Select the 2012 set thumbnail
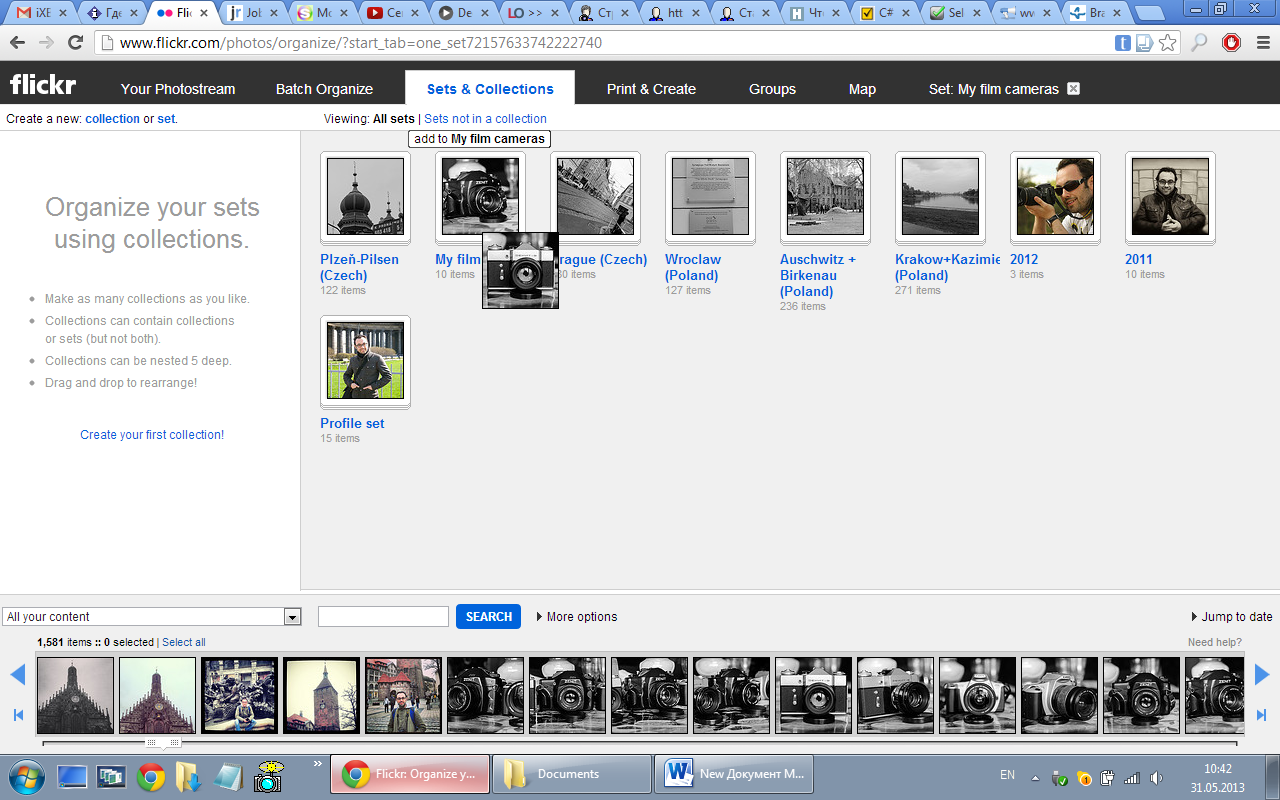 [1055, 197]
